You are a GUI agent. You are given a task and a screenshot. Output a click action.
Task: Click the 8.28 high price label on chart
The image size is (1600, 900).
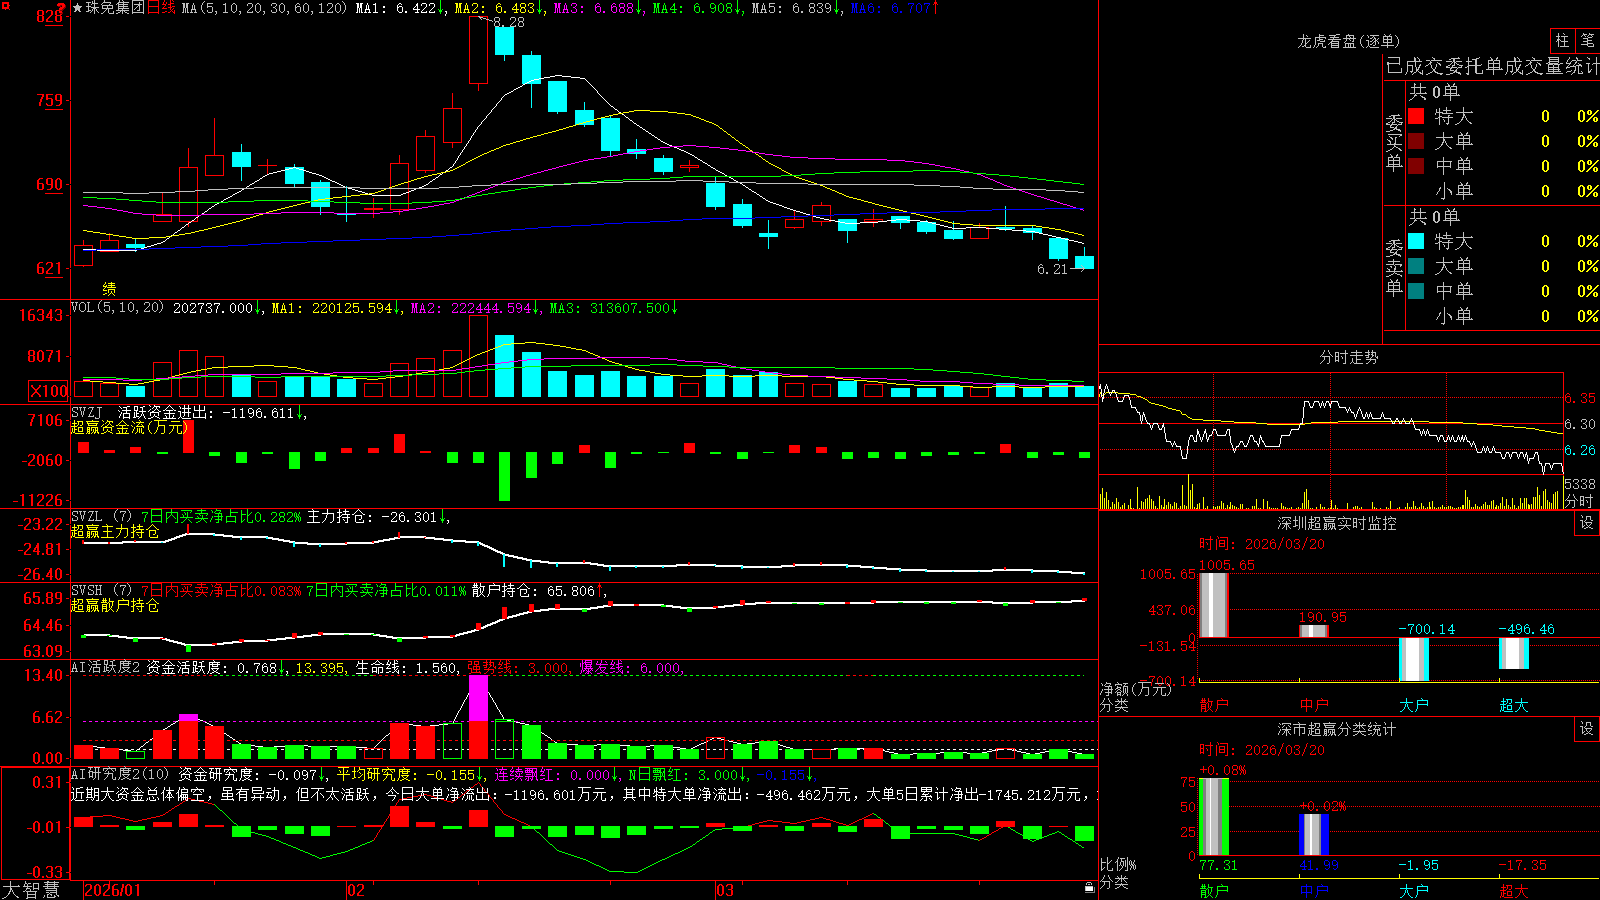[508, 22]
